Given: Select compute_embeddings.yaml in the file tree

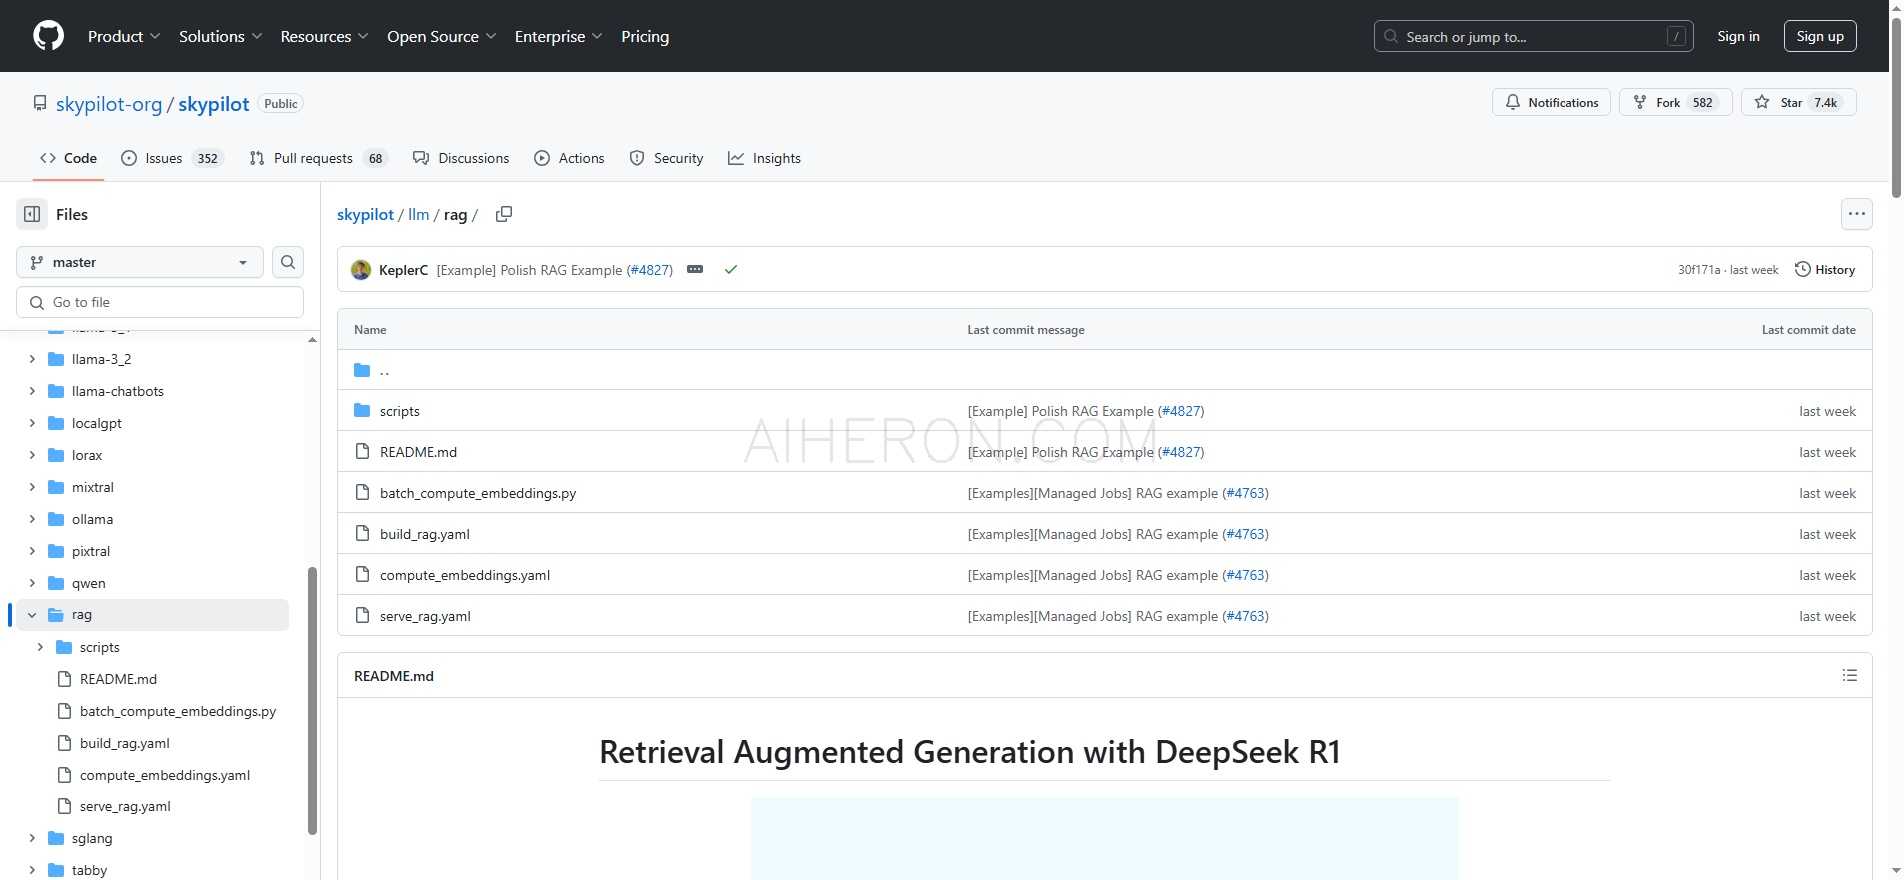Looking at the screenshot, I should pyautogui.click(x=165, y=775).
